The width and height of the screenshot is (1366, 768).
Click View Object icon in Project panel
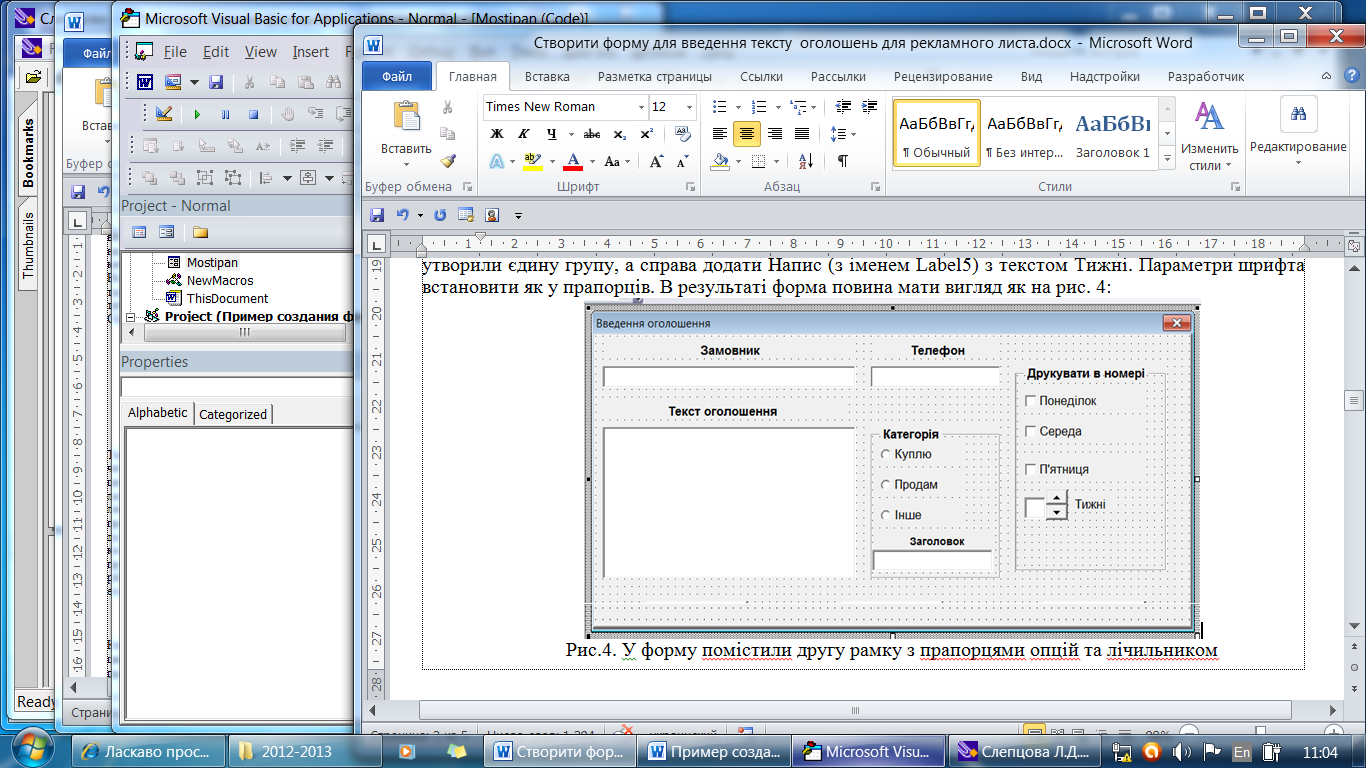click(166, 232)
